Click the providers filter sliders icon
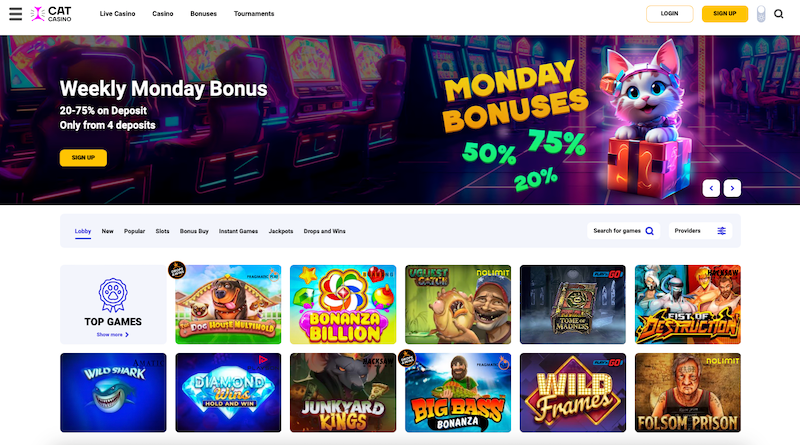 721,231
